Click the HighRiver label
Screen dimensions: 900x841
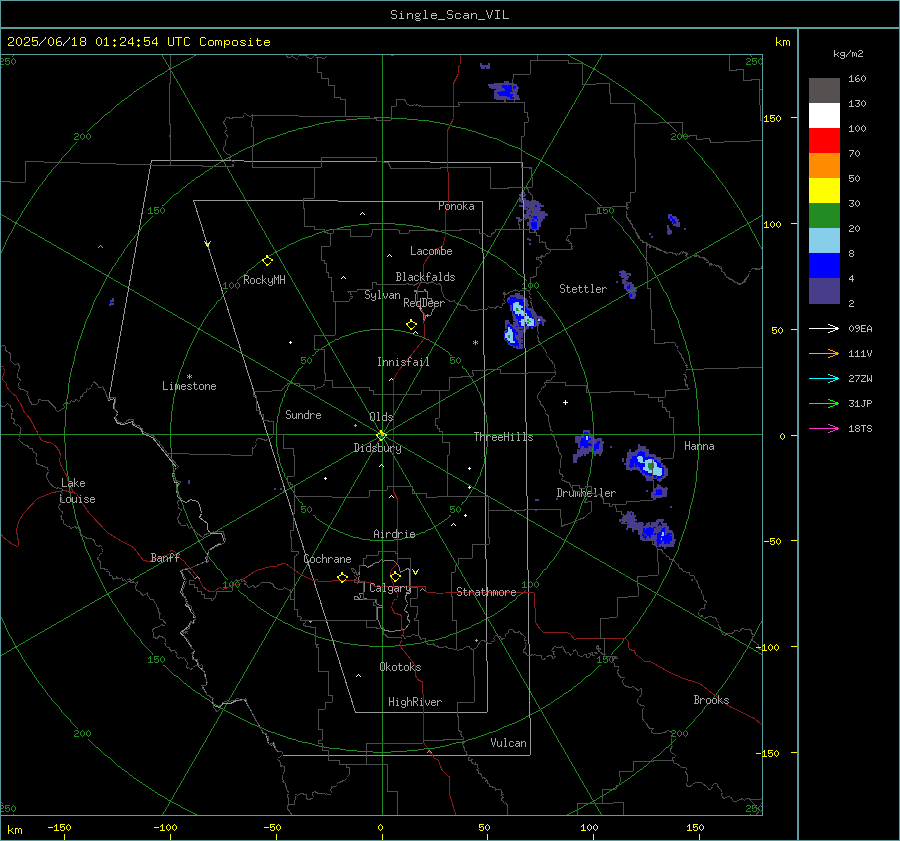415,702
